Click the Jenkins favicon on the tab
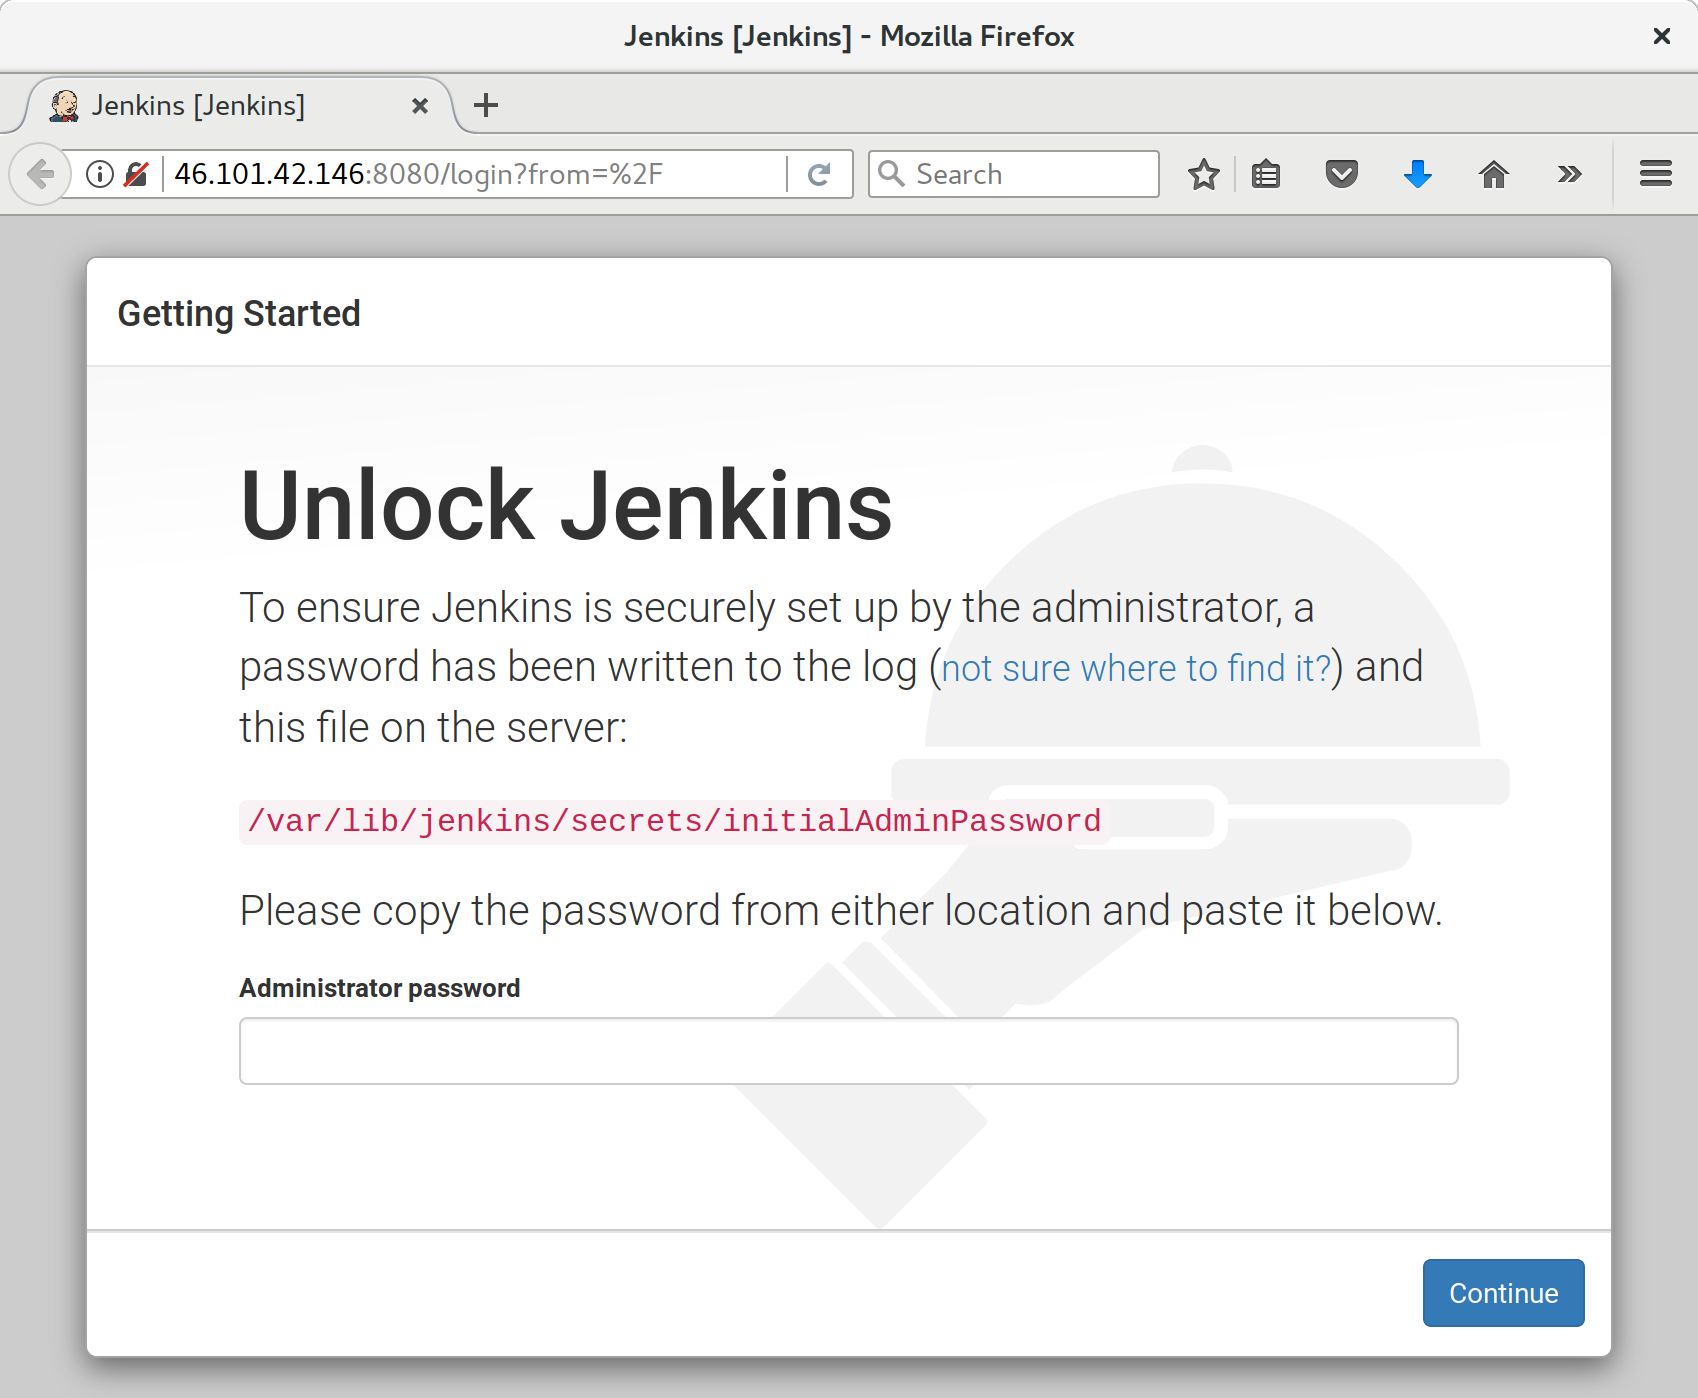1698x1398 pixels. [64, 104]
